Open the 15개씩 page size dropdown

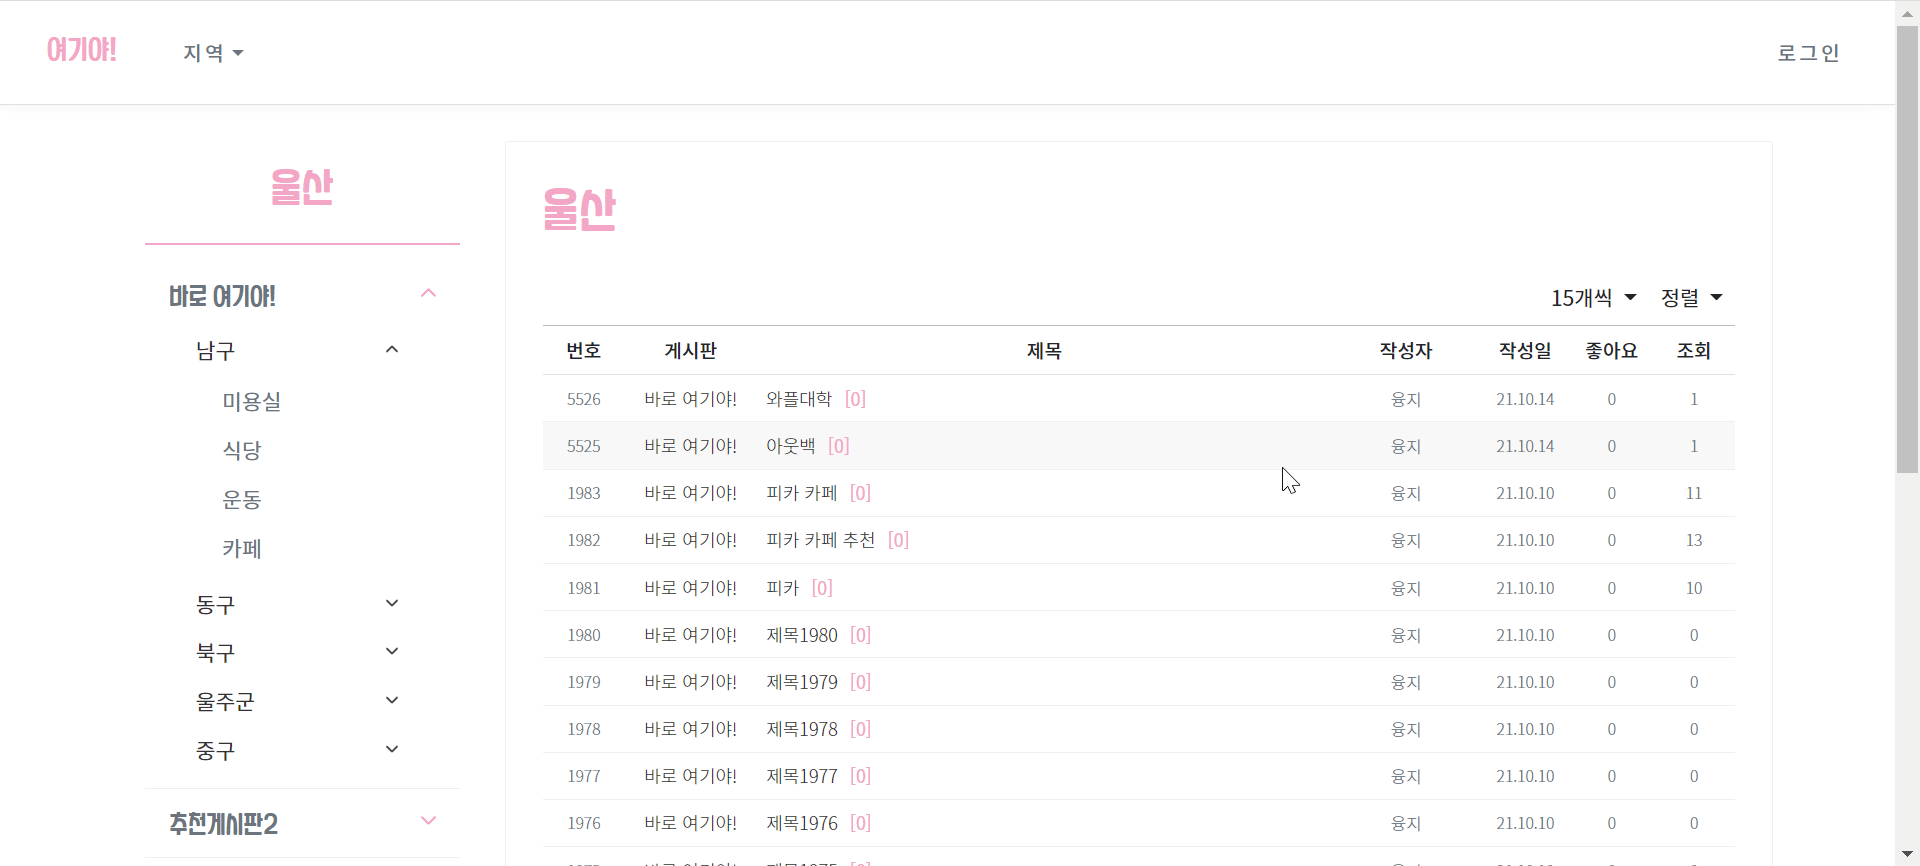tap(1593, 298)
